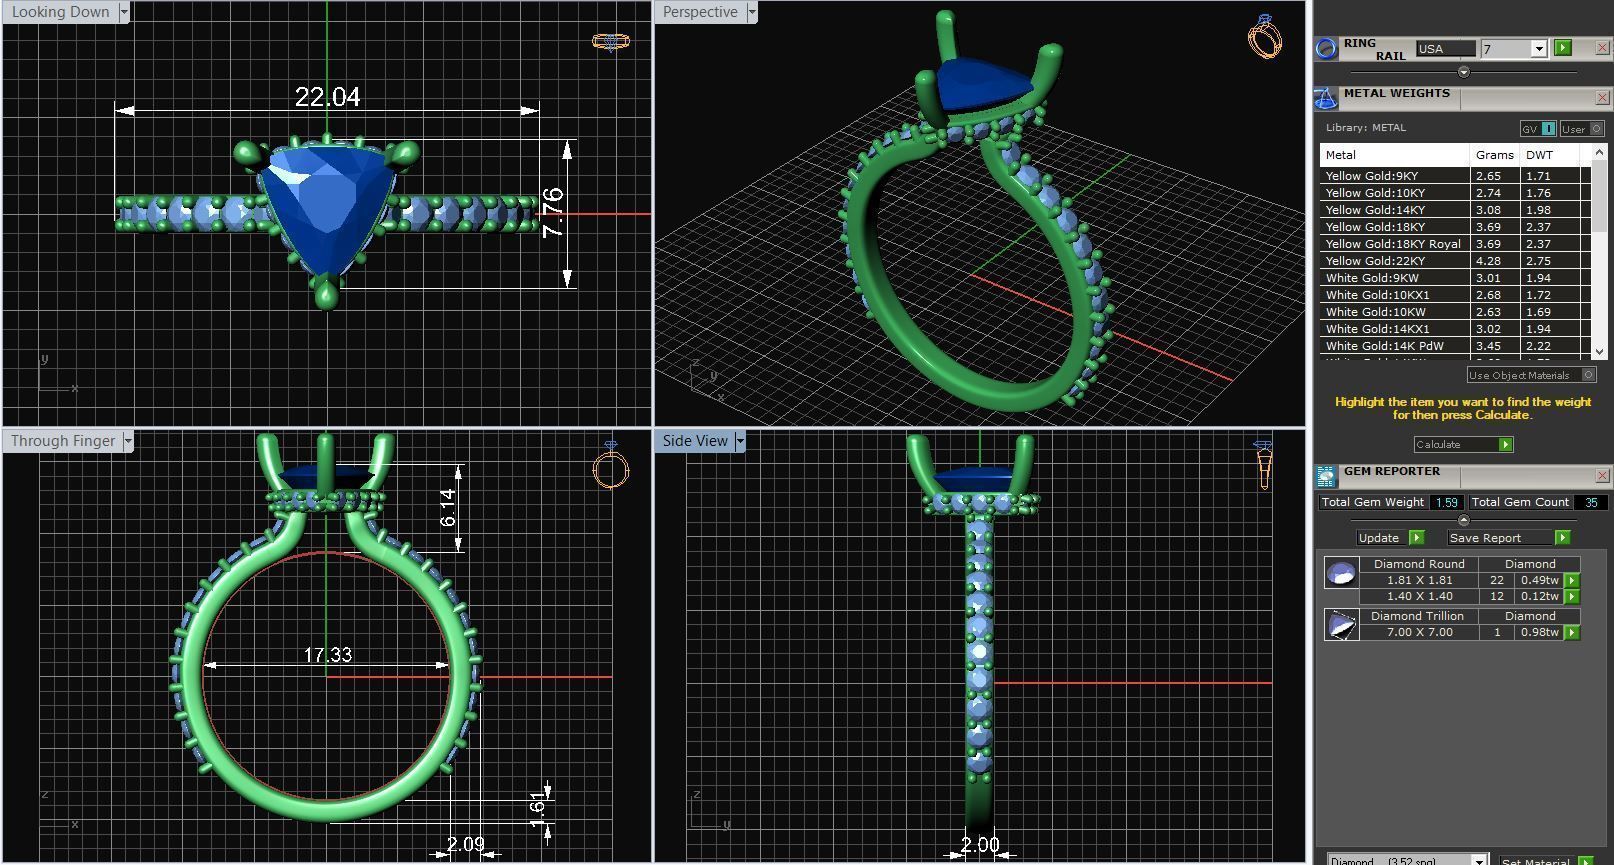Select the Yellow Gold:14KY row
Viewport: 1614px width, 865px height.
tap(1455, 209)
